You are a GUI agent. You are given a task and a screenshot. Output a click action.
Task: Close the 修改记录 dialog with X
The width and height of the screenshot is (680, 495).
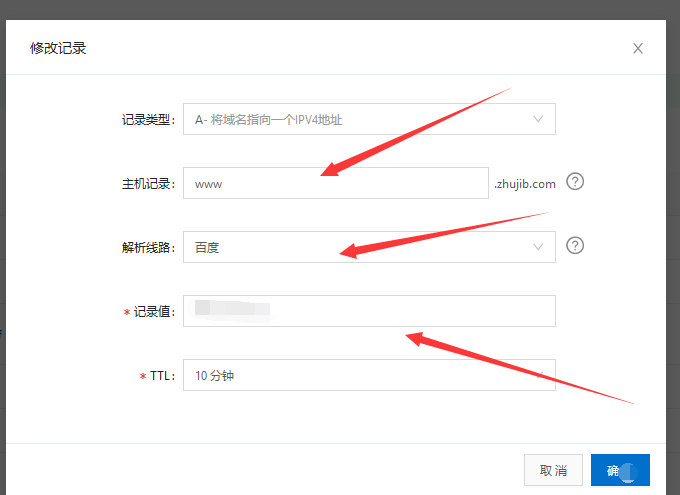tap(638, 48)
